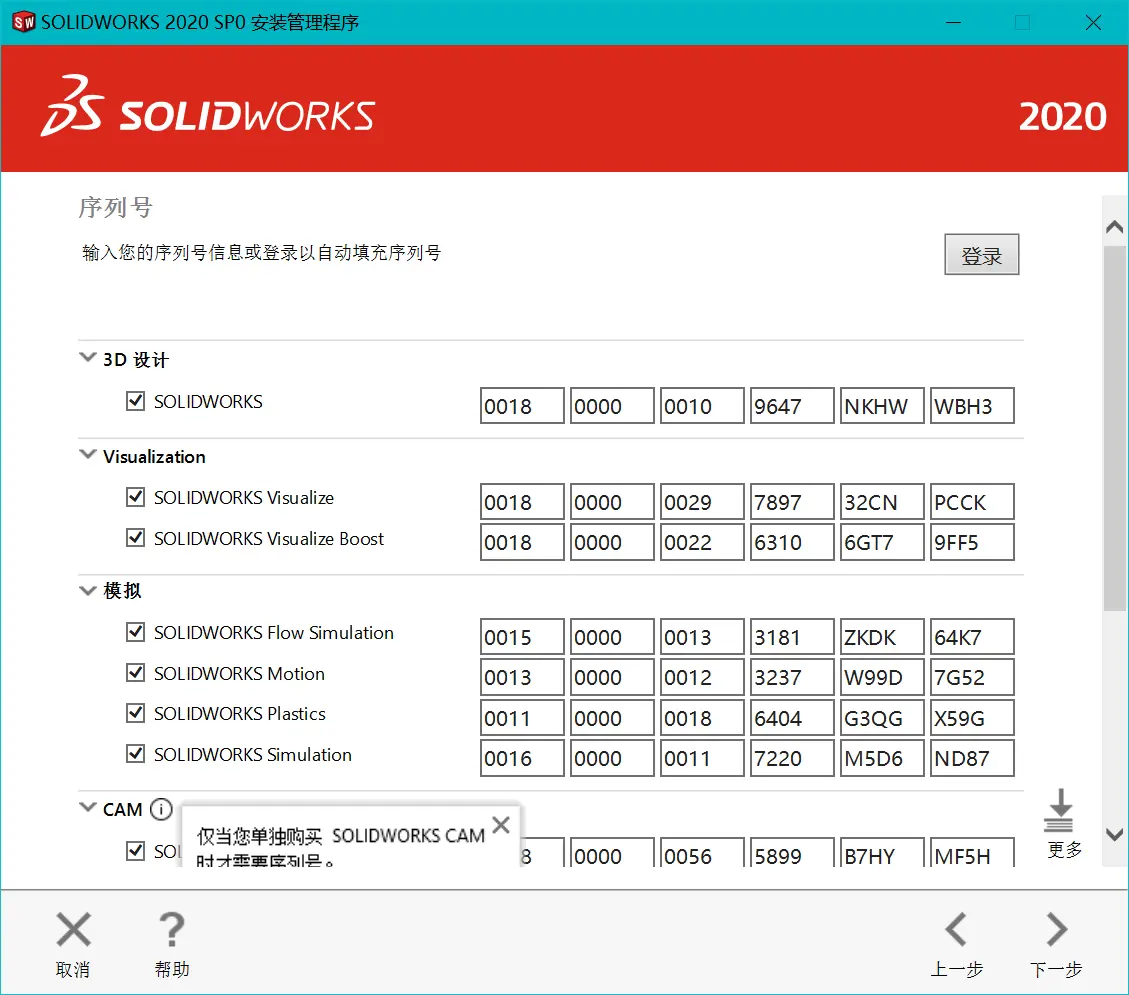Click Flow Simulation serial field 3181
The height and width of the screenshot is (995, 1129).
click(x=792, y=636)
